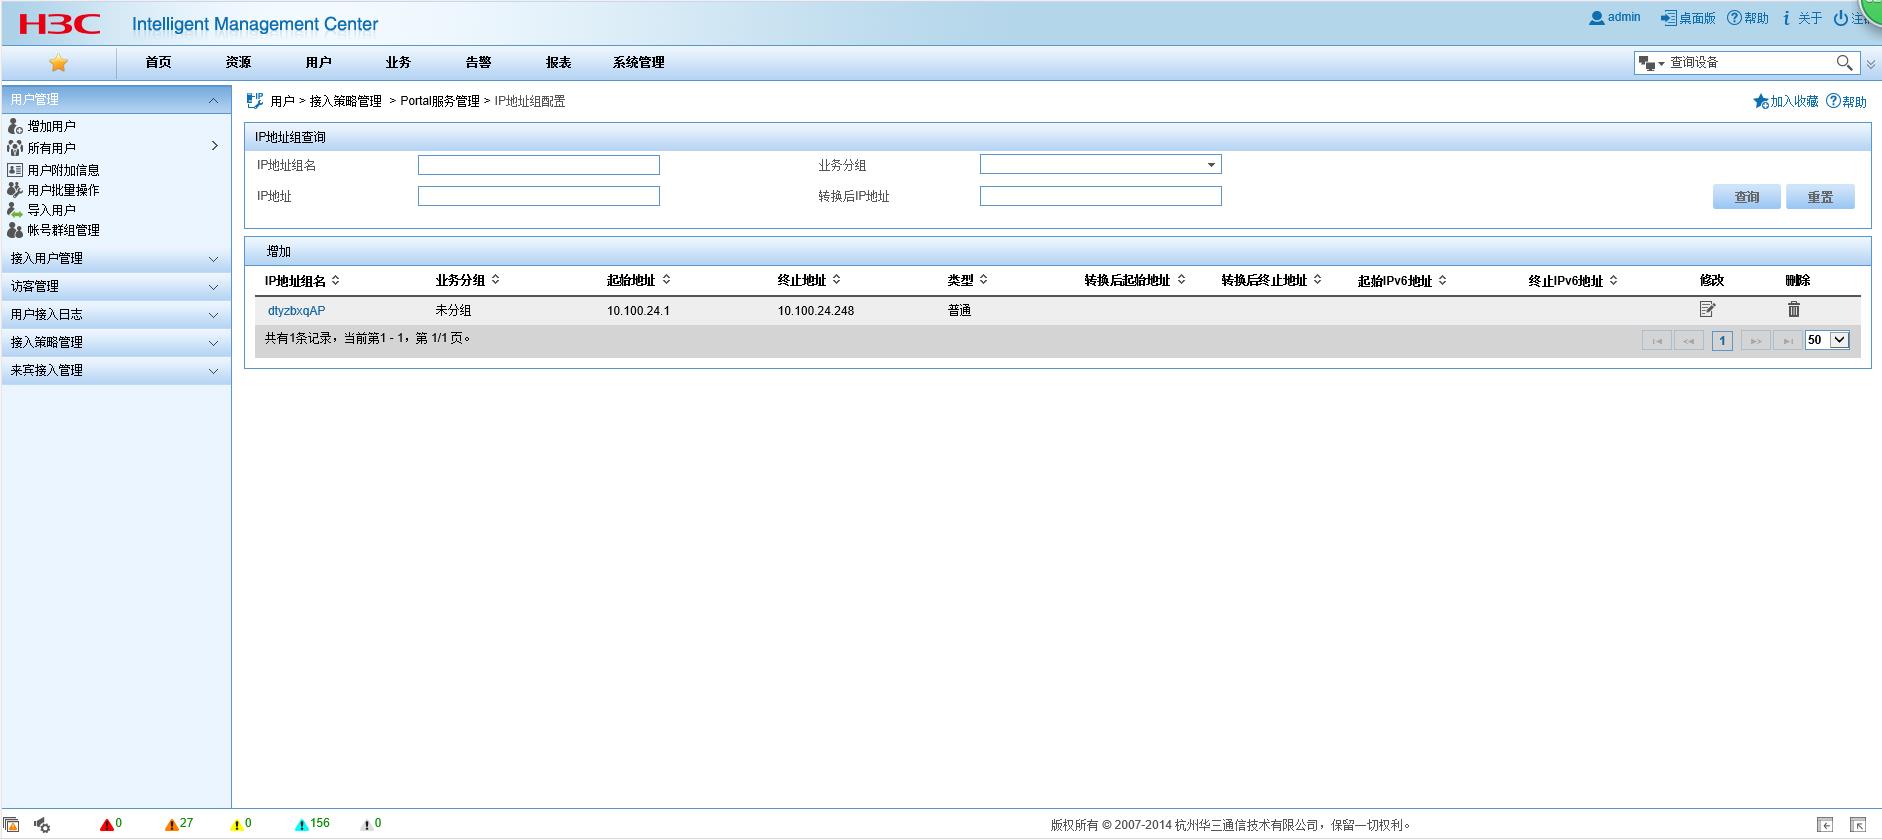Viewport: 1882px width, 840px height.
Task: Focus the IP地址组名 input field
Action: (539, 165)
